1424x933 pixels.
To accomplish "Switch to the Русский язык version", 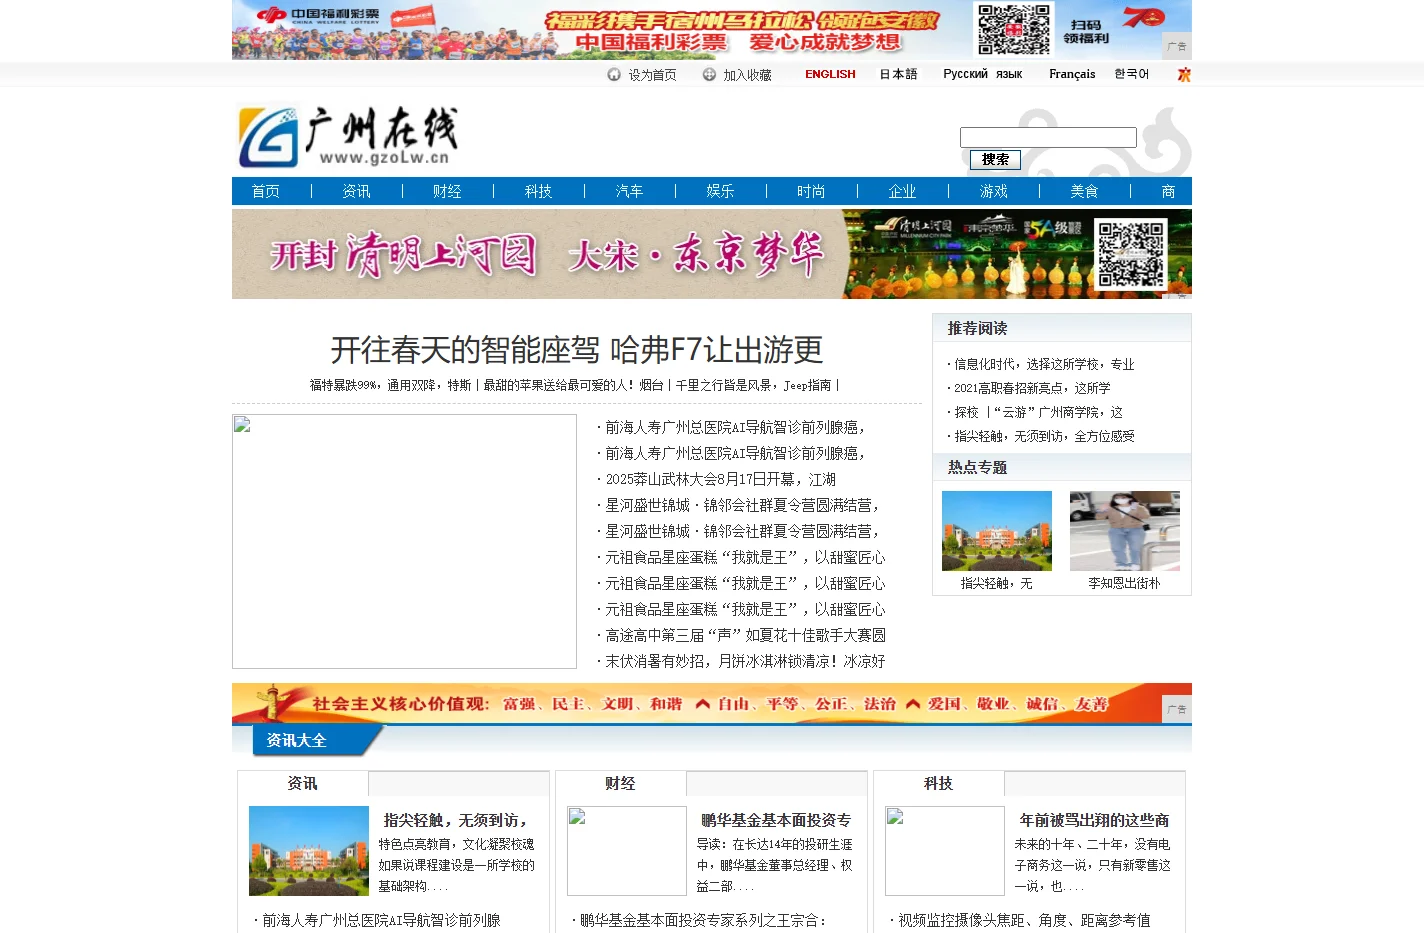I will pos(982,74).
